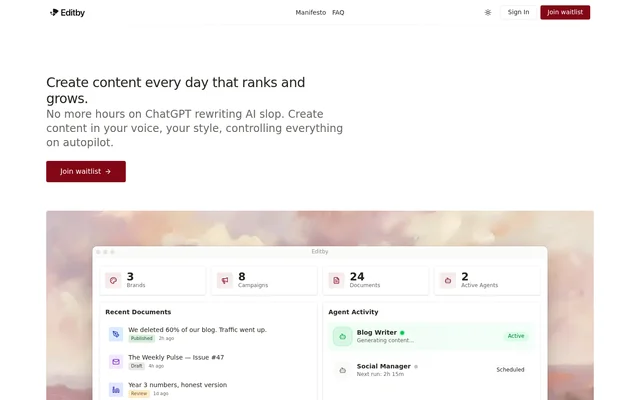
Task: Click the 'Generating content...' status text
Action: coord(385,340)
